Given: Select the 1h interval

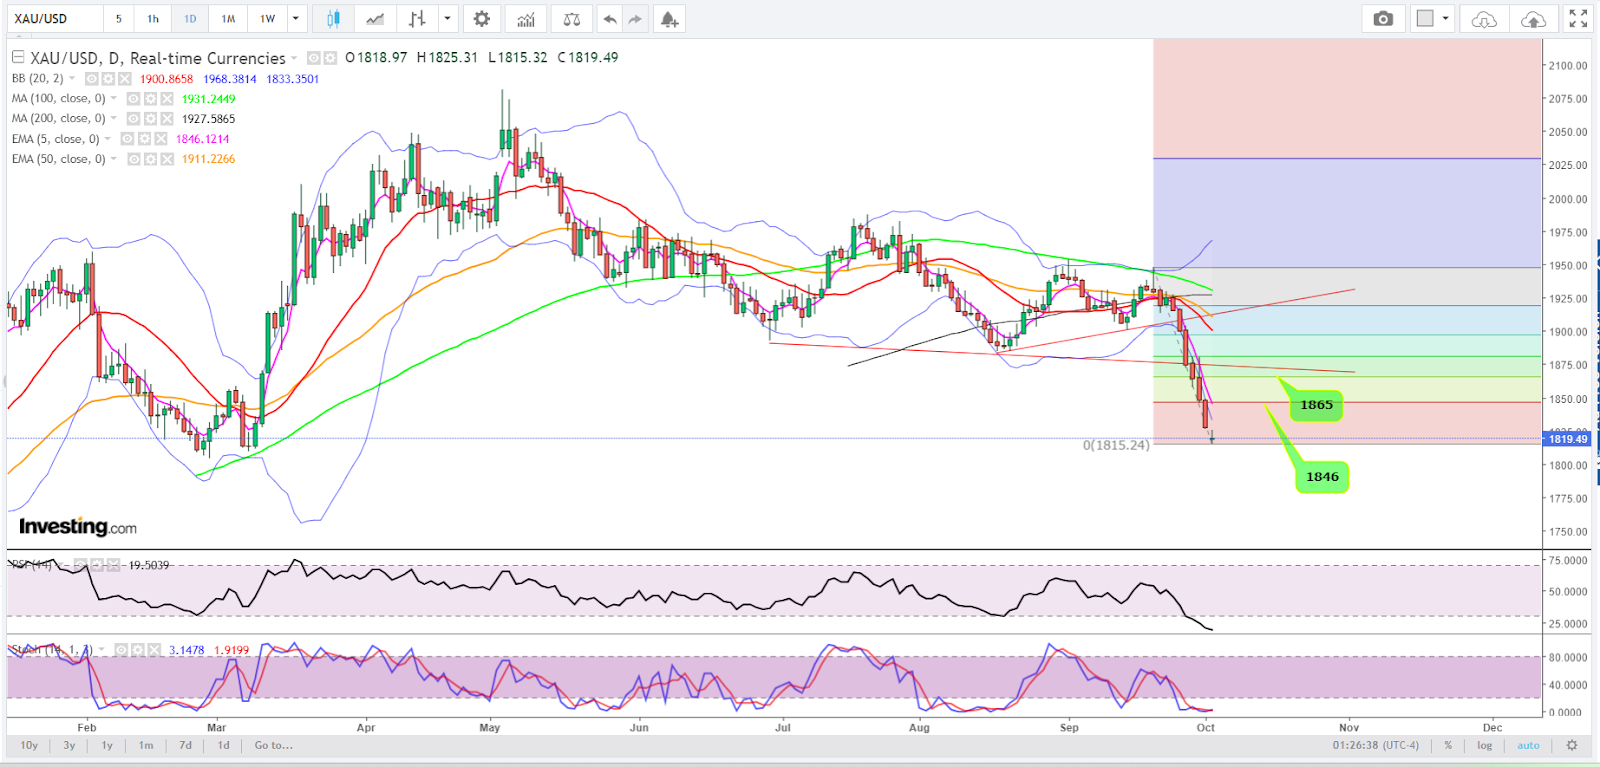Looking at the screenshot, I should tap(153, 19).
